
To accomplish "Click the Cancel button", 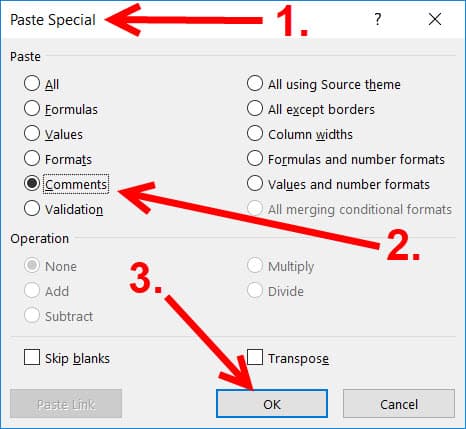I will tap(399, 404).
